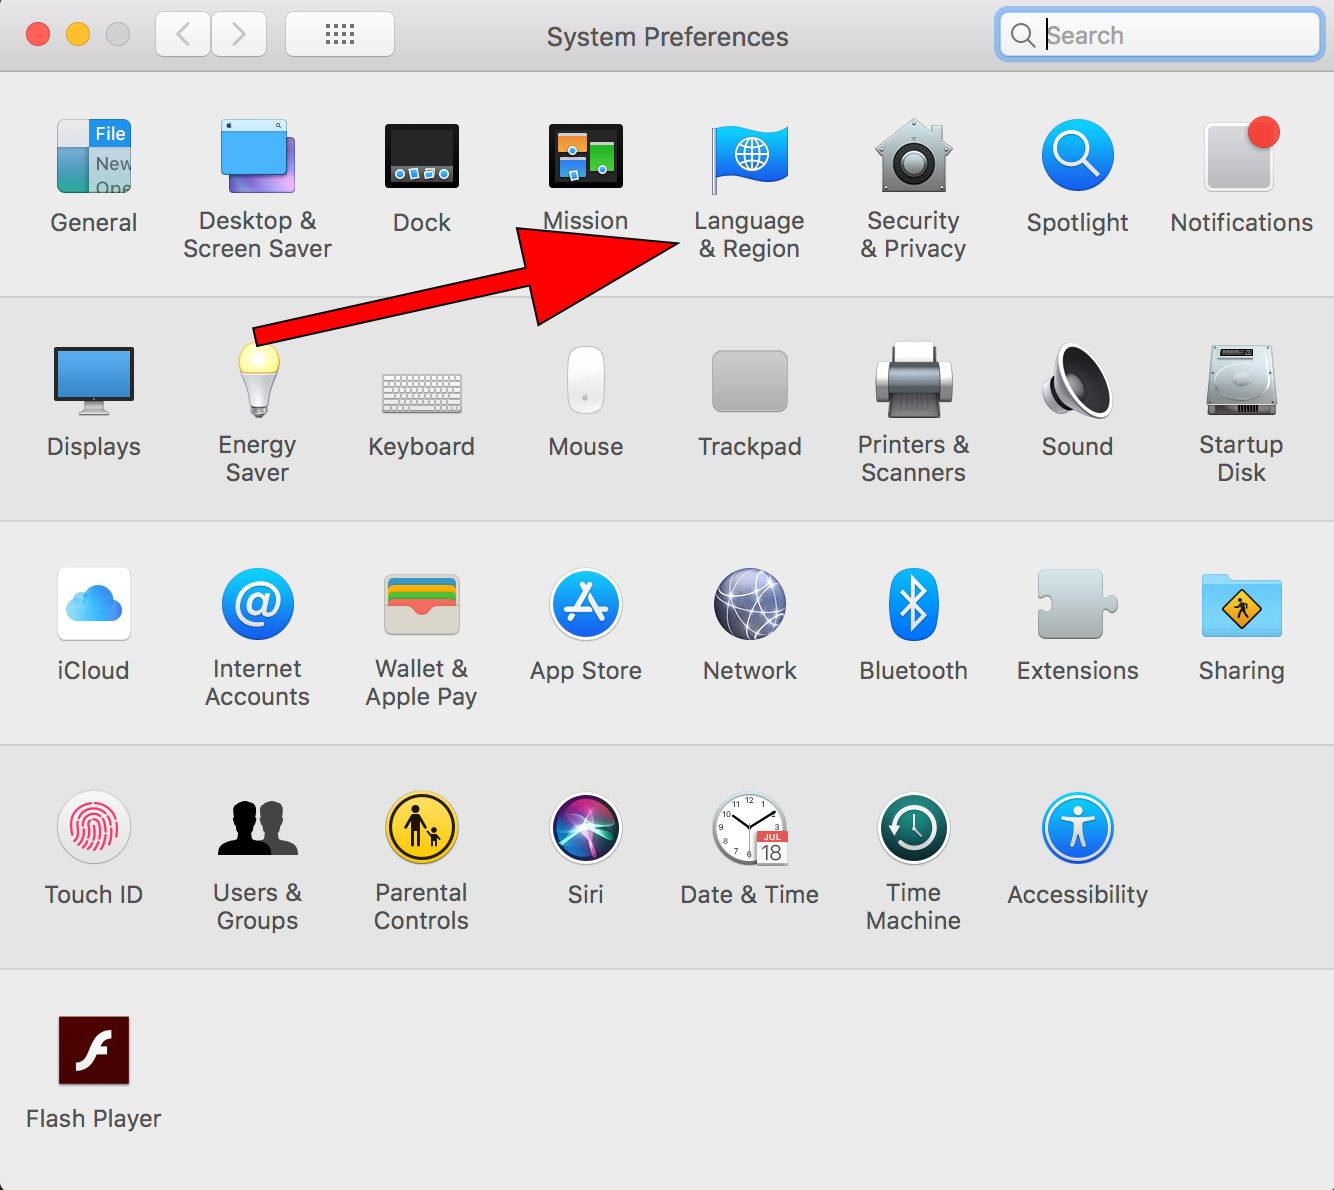Open Mission Control preferences
The height and width of the screenshot is (1190, 1334).
[586, 158]
